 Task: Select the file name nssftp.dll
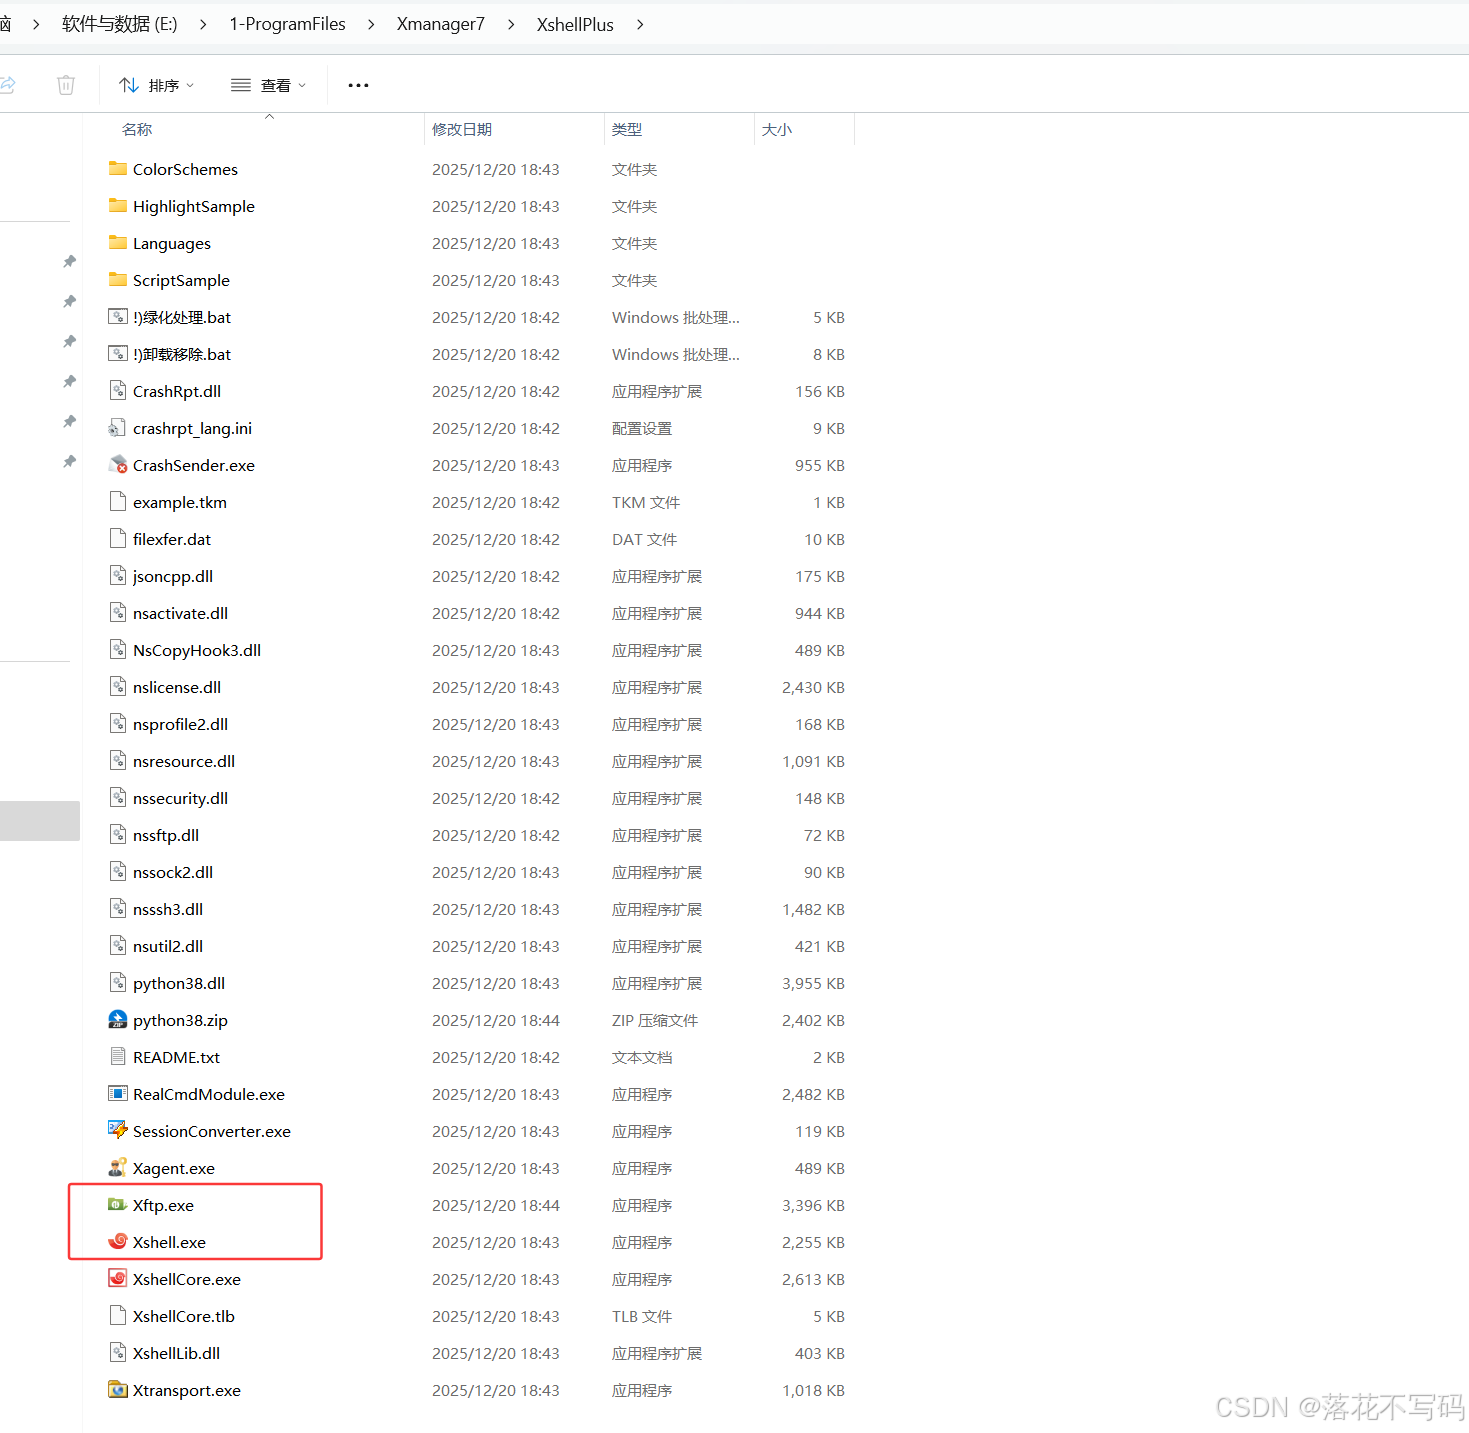166,835
